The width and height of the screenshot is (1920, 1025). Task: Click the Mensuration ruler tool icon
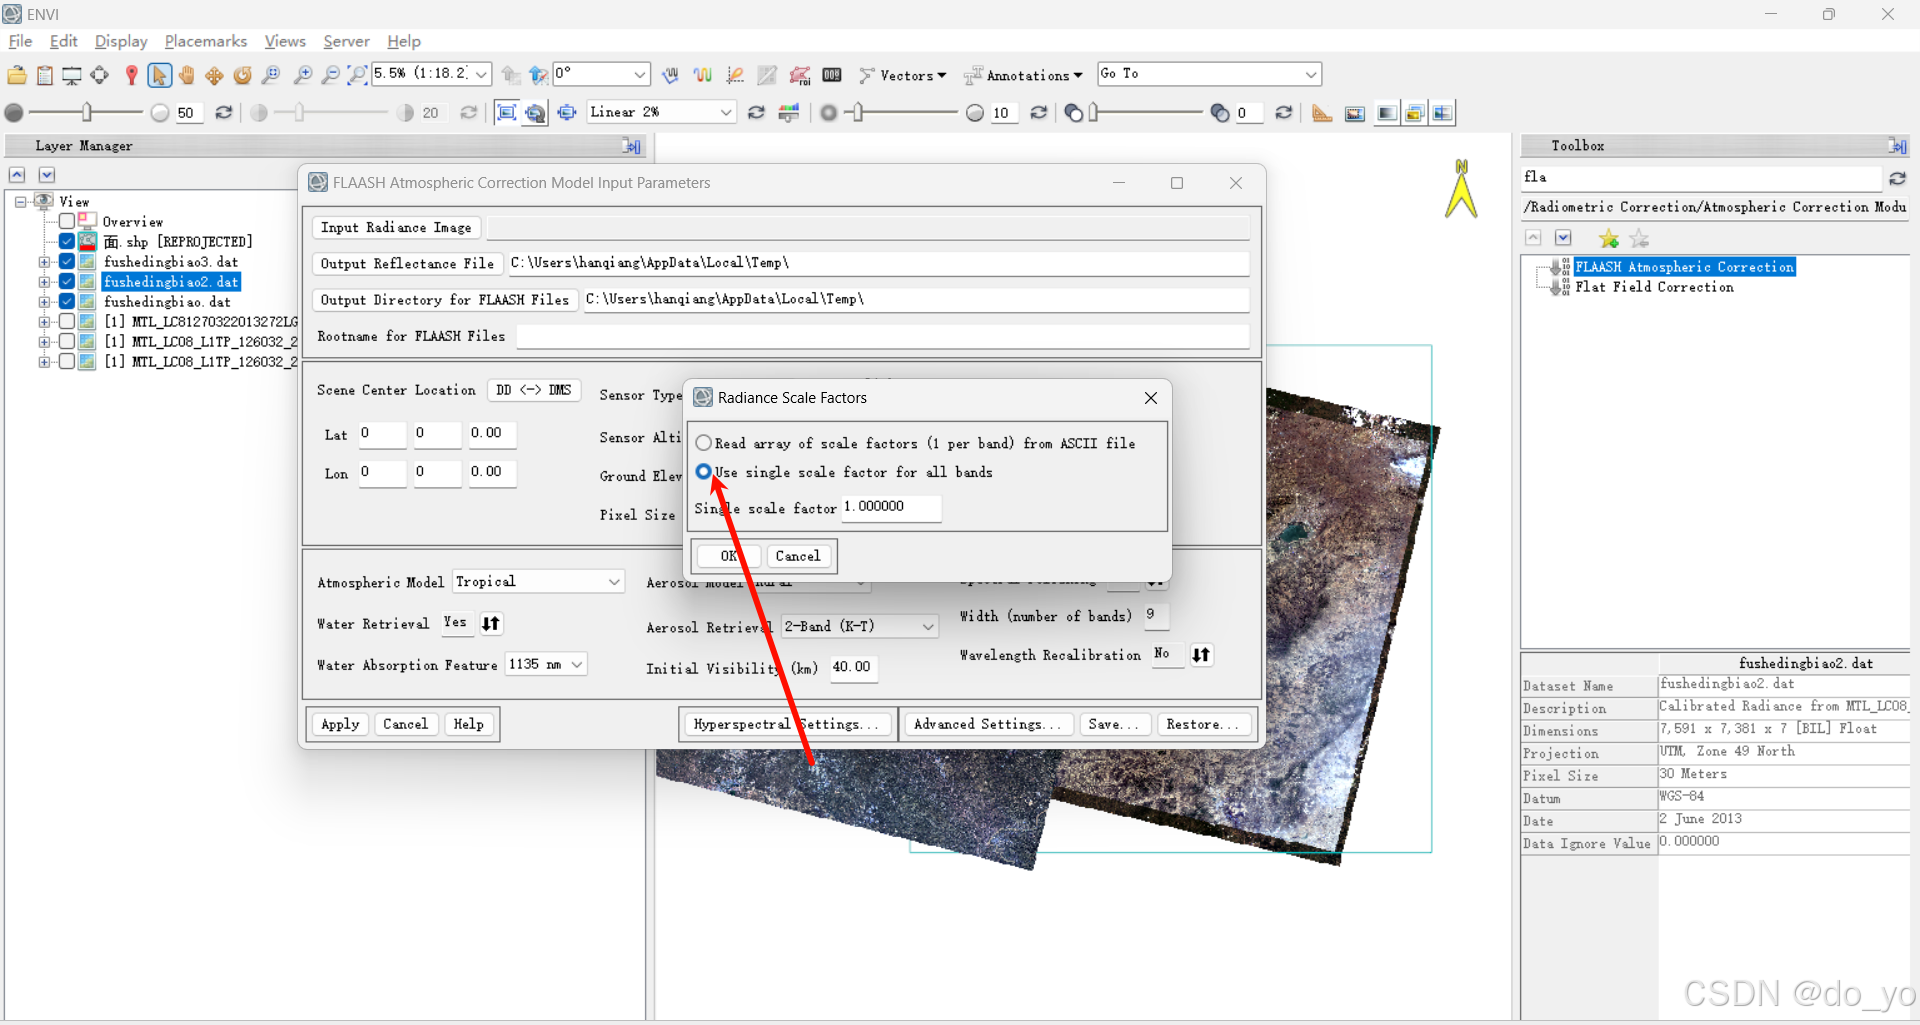(1322, 112)
